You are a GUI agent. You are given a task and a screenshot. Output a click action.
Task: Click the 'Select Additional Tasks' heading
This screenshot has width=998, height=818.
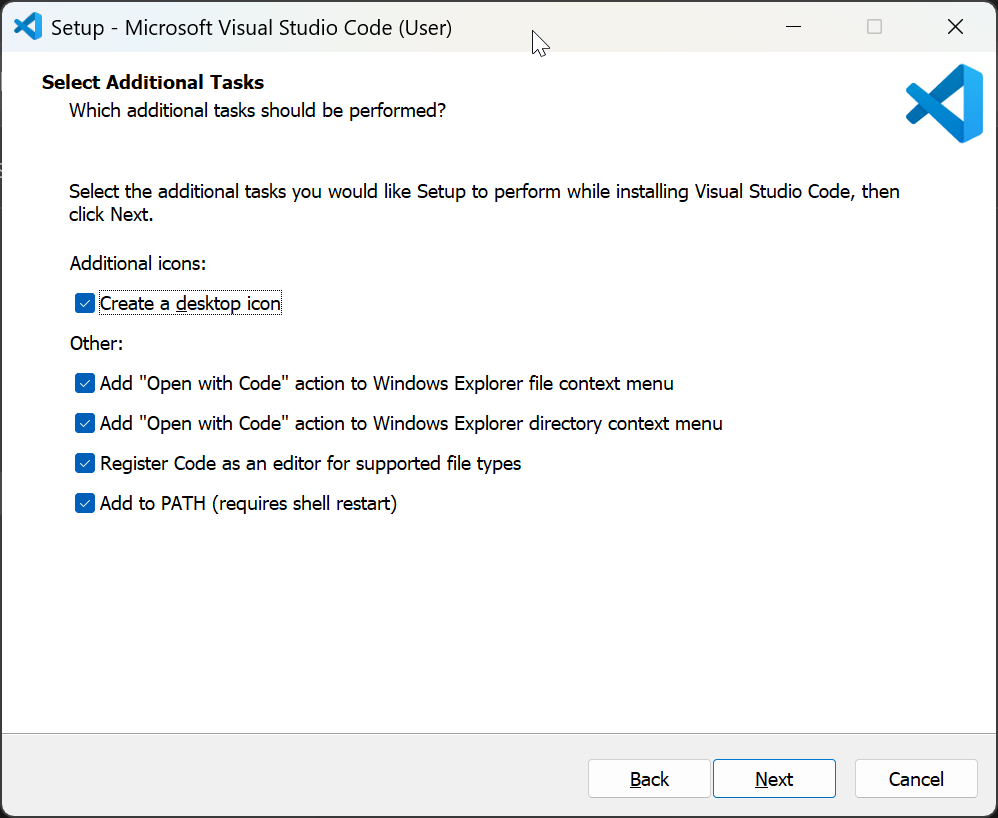click(x=153, y=82)
